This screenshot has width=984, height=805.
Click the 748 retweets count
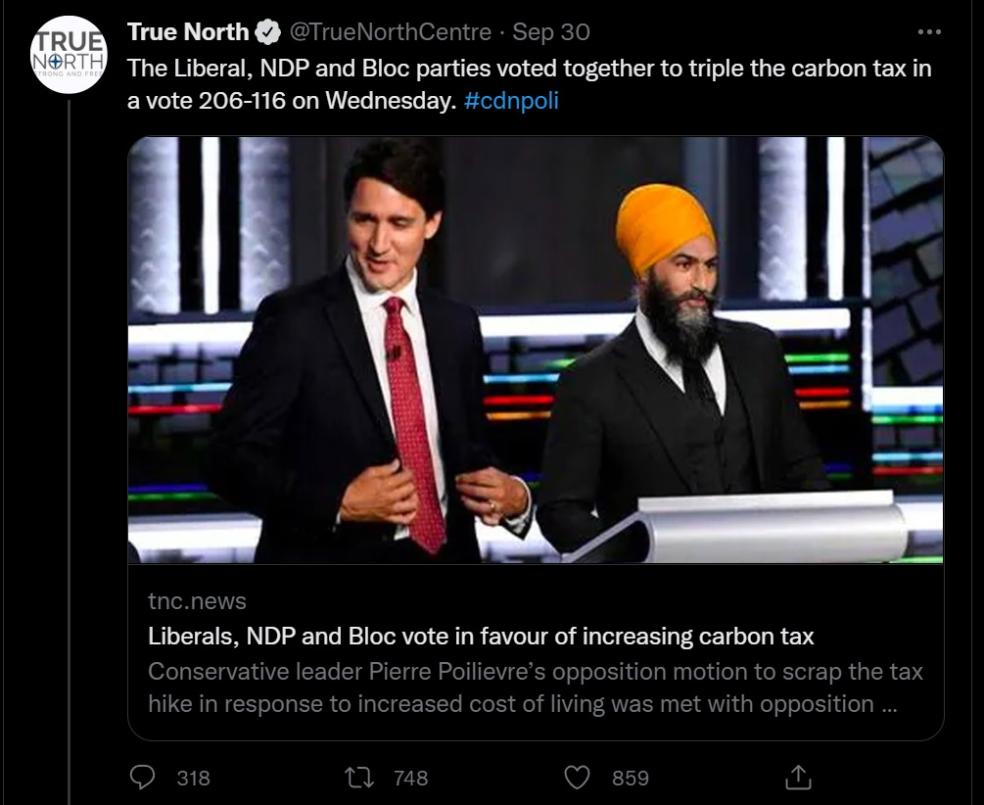[x=410, y=777]
